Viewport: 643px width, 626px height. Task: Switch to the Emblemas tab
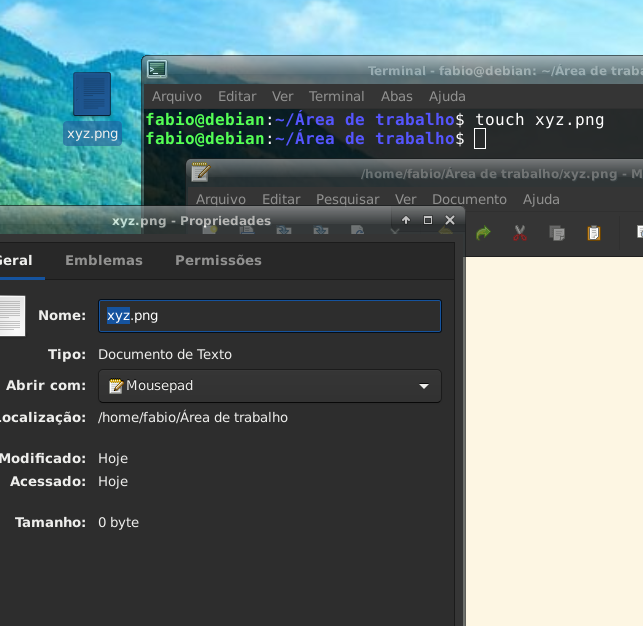click(x=104, y=260)
